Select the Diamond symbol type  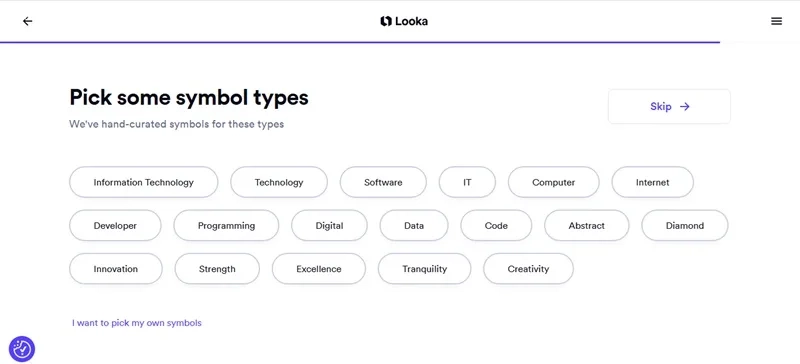coord(684,225)
